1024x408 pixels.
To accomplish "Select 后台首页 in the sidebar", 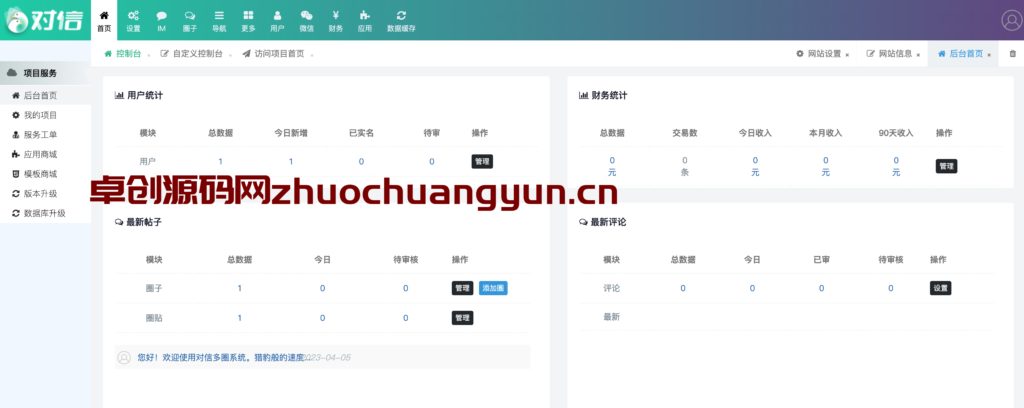I will pyautogui.click(x=46, y=95).
